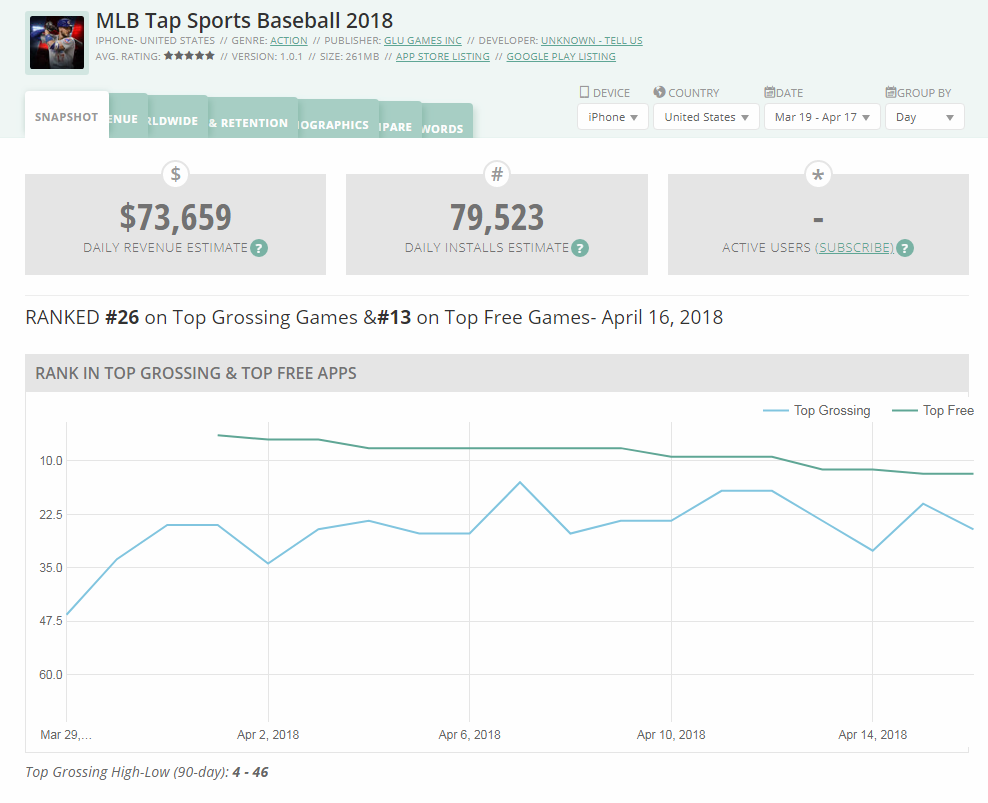Open the ACTION genre link

(289, 40)
